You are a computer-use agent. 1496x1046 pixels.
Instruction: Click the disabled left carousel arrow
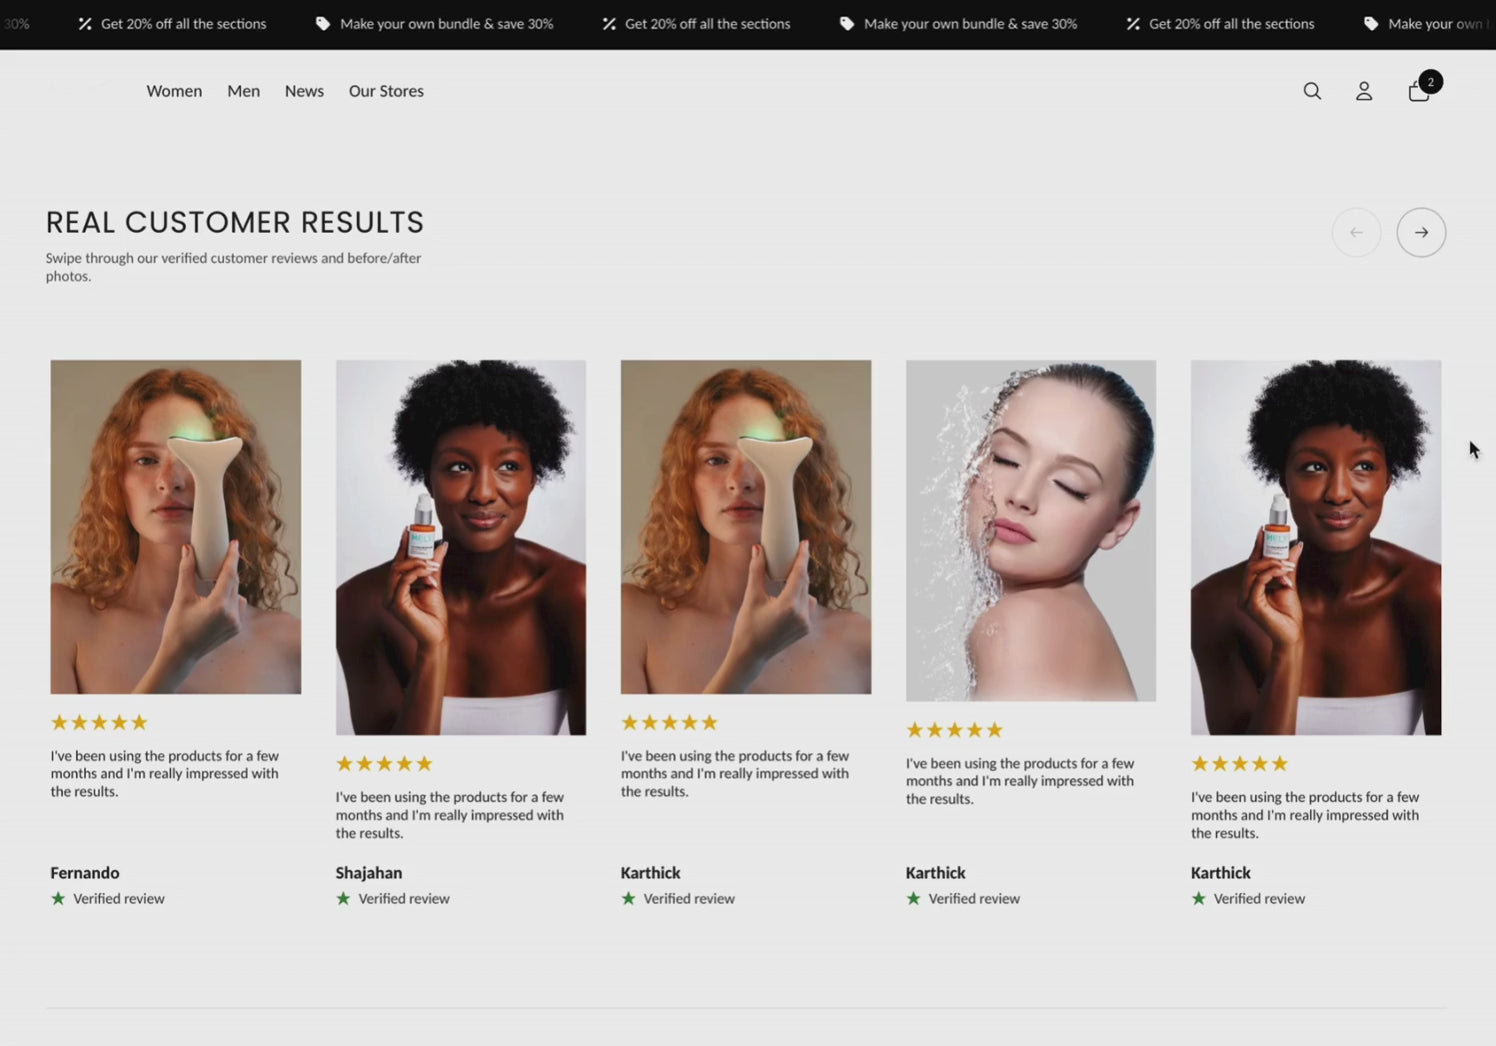pos(1356,231)
